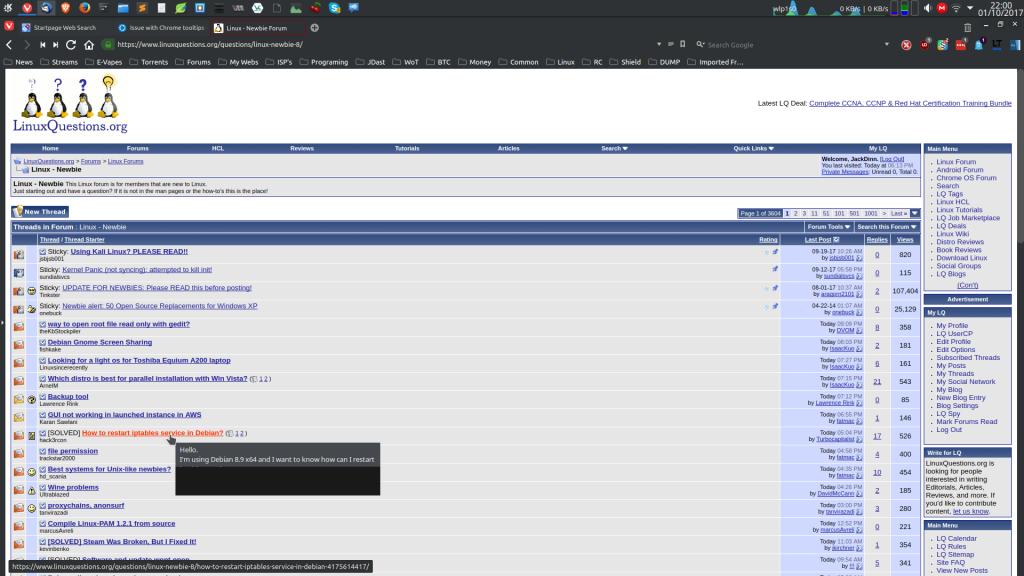Open the Tutorials navigation item
The image size is (1024, 576).
(407, 148)
